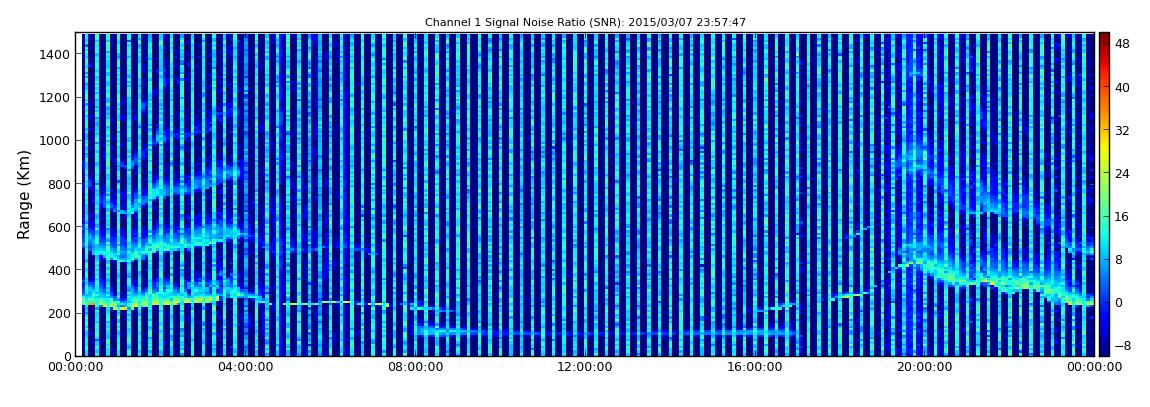Click the colorbar value 40

(x=1122, y=87)
